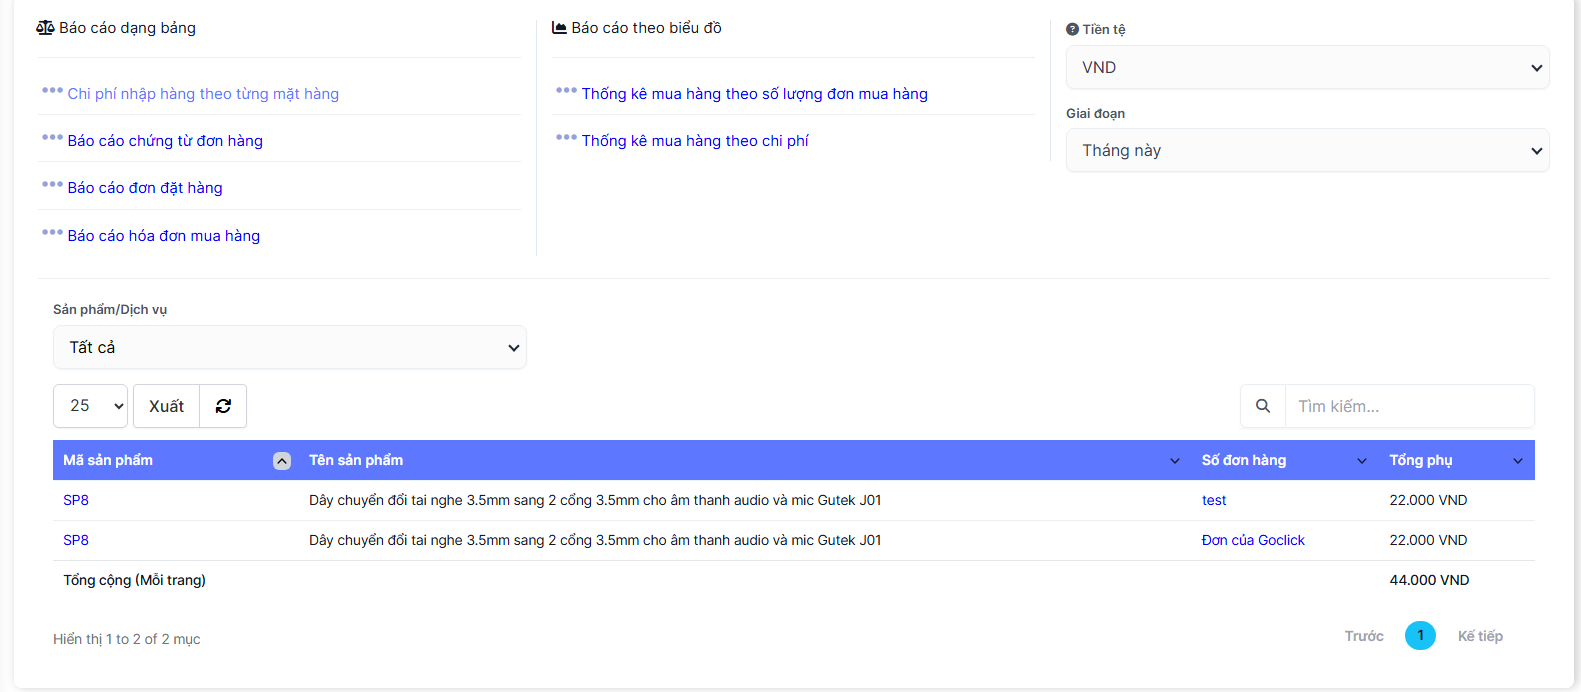
Task: Open Báo cáo chứng từ đơn hàng report
Action: click(x=165, y=141)
